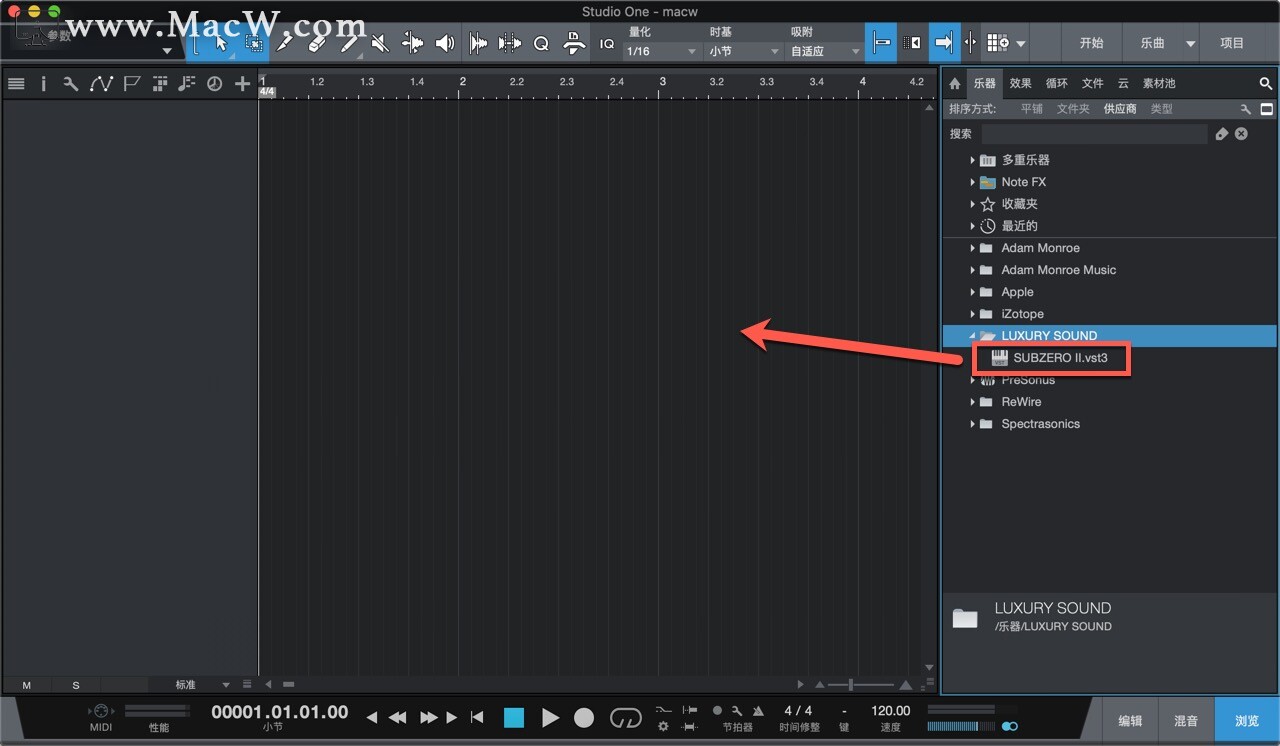Select the Listen speaker tool
The height and width of the screenshot is (746, 1280).
(445, 43)
